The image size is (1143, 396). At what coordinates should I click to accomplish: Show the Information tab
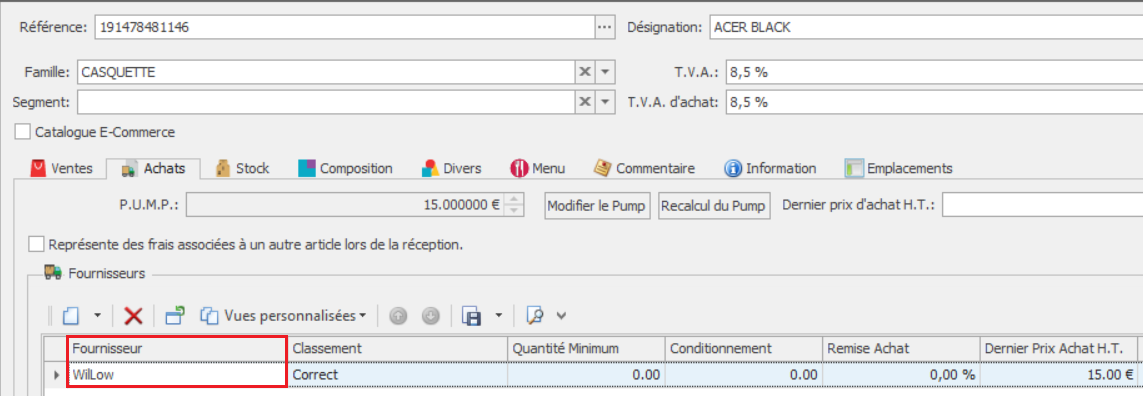pos(771,168)
